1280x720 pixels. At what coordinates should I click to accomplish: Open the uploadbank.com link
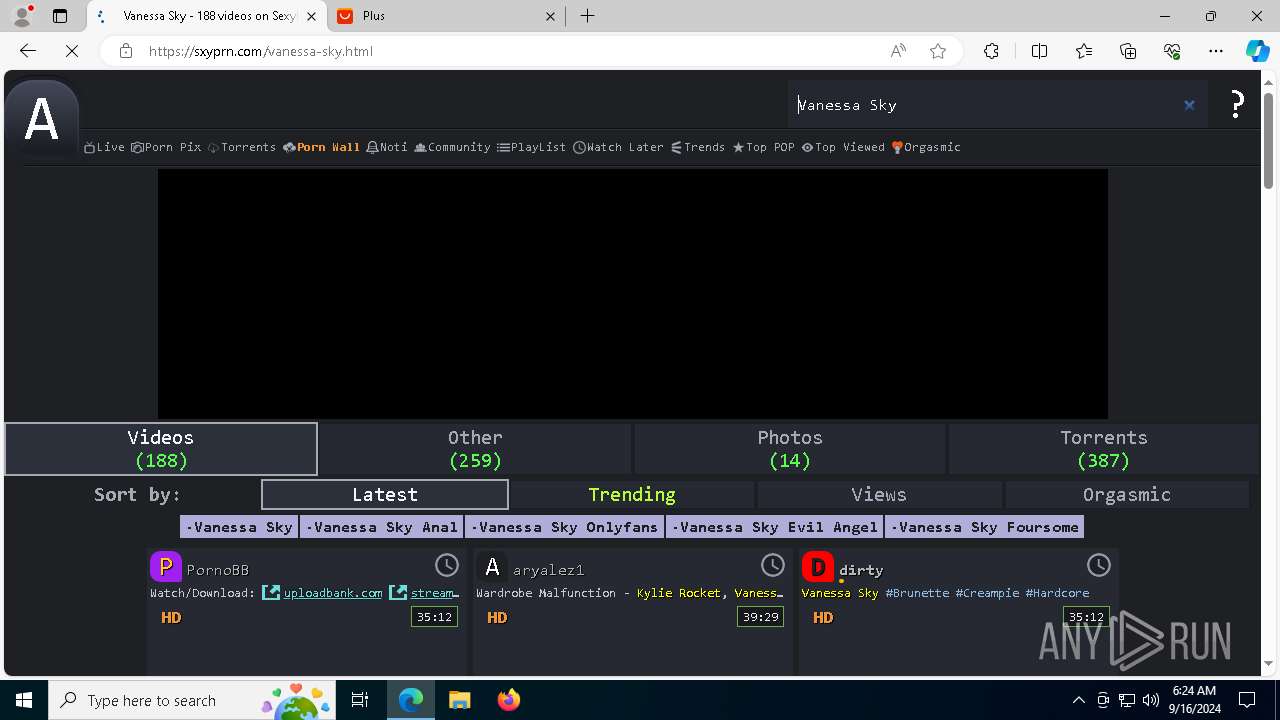tap(333, 593)
